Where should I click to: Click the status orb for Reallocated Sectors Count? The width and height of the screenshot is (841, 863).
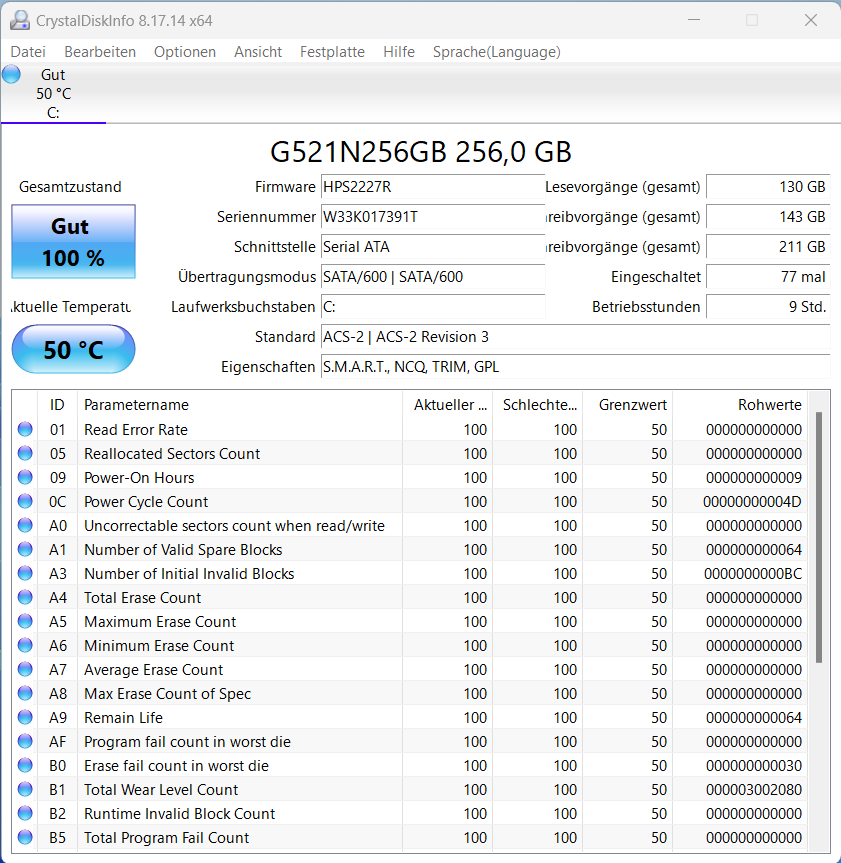point(25,454)
